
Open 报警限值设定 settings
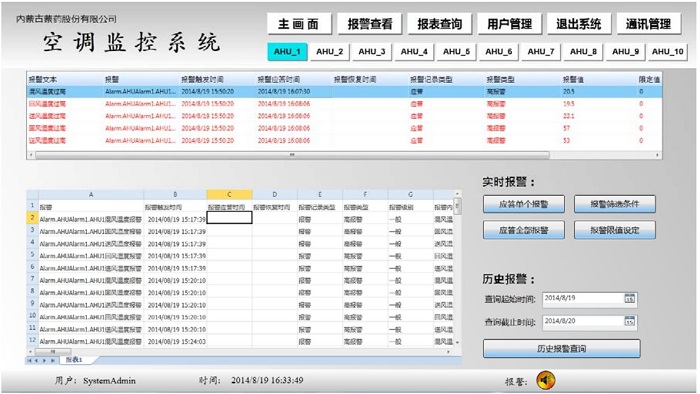(615, 230)
